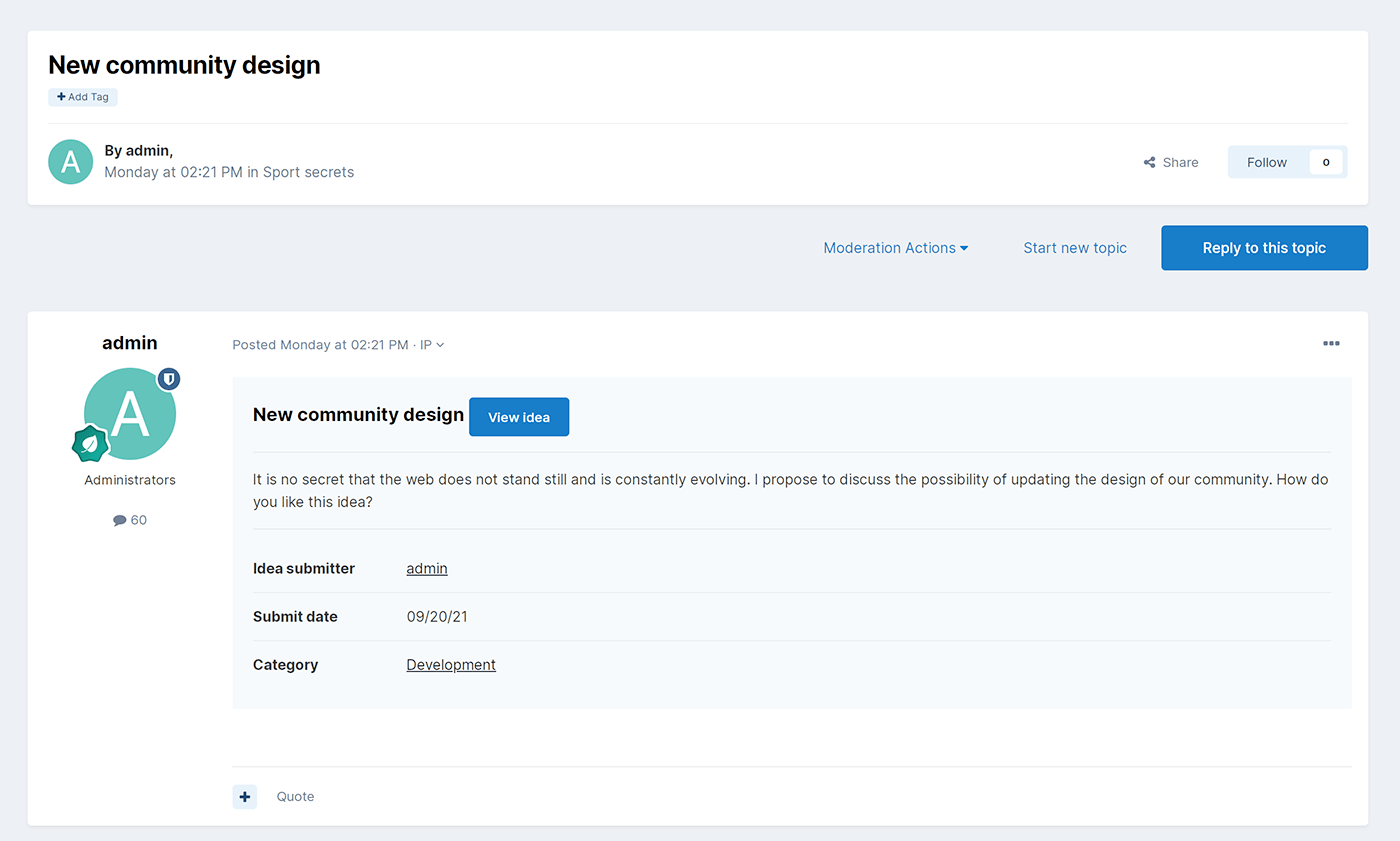
Task: Click Reply to this topic button
Action: tap(1264, 248)
